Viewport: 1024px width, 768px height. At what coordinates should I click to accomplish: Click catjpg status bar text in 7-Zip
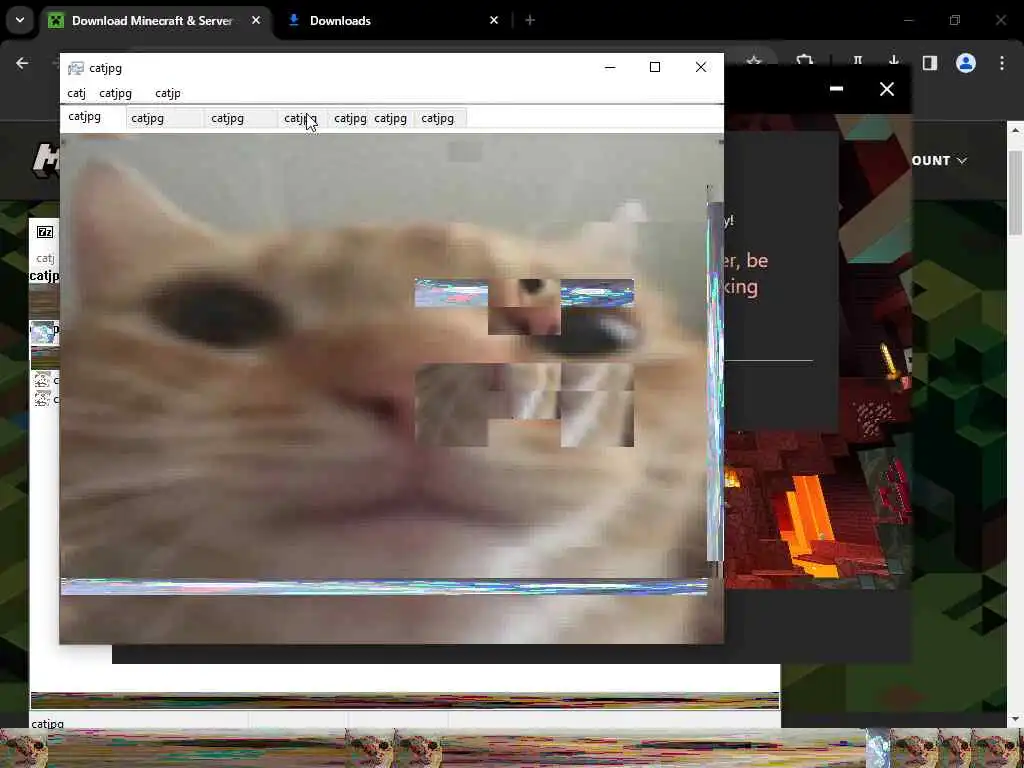pos(48,724)
